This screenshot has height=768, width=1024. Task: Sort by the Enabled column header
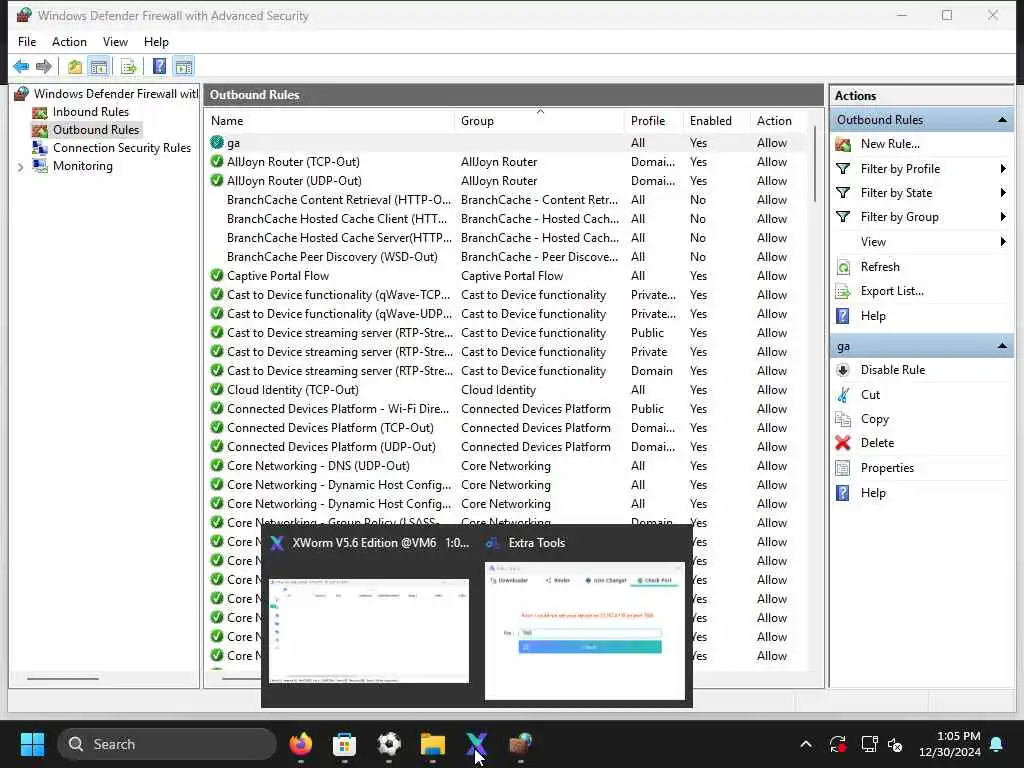(x=716, y=121)
